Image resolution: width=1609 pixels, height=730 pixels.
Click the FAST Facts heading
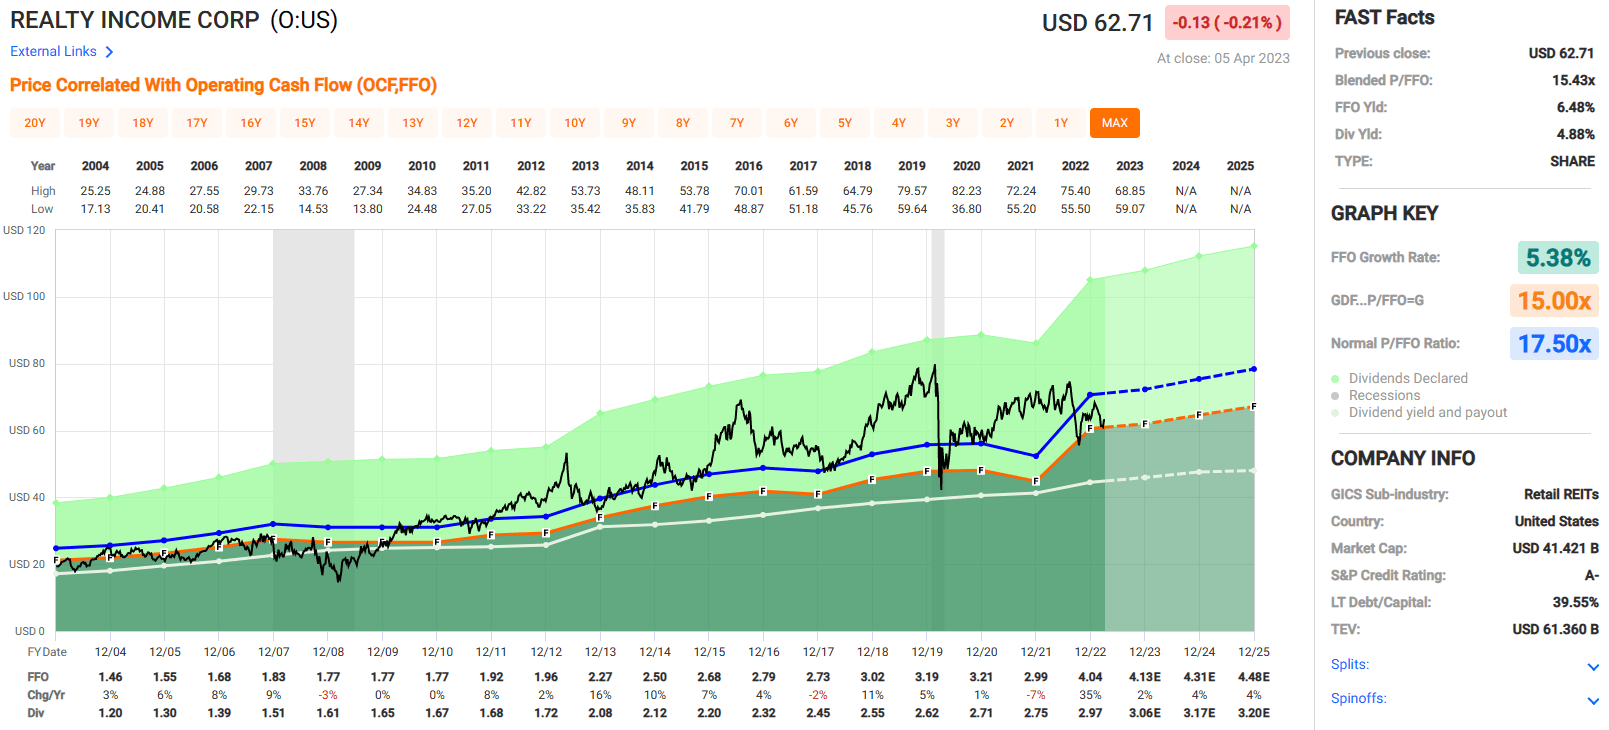pyautogui.click(x=1384, y=17)
